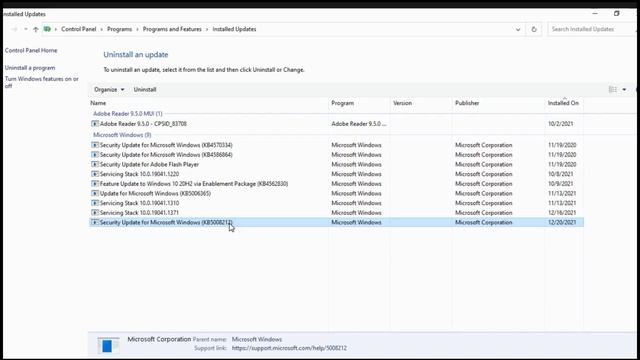Click the change view icon
Viewport: 640px width, 360px height.
(x=613, y=89)
